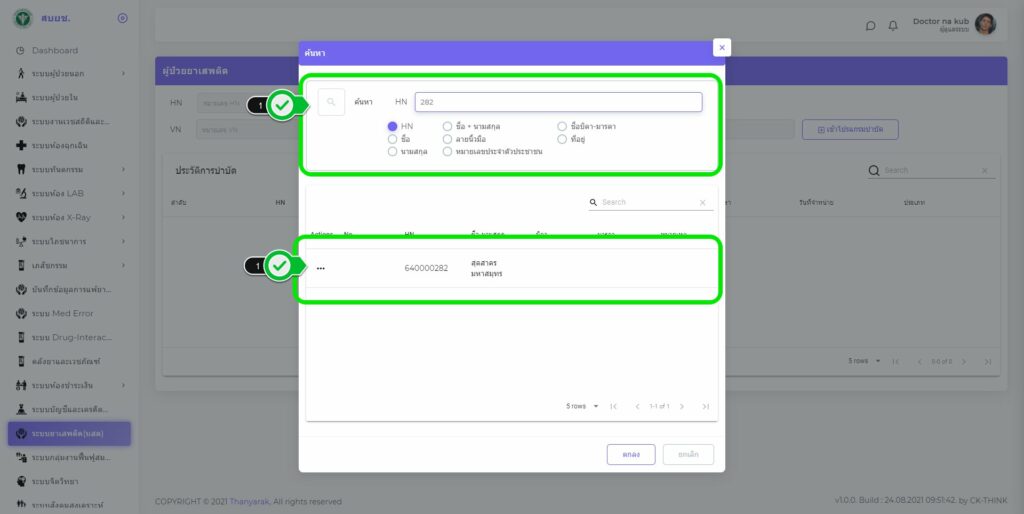Expand the ระบบห้อง LAB sidebar menu
Screen dimensions: 1024x514
coord(68,193)
